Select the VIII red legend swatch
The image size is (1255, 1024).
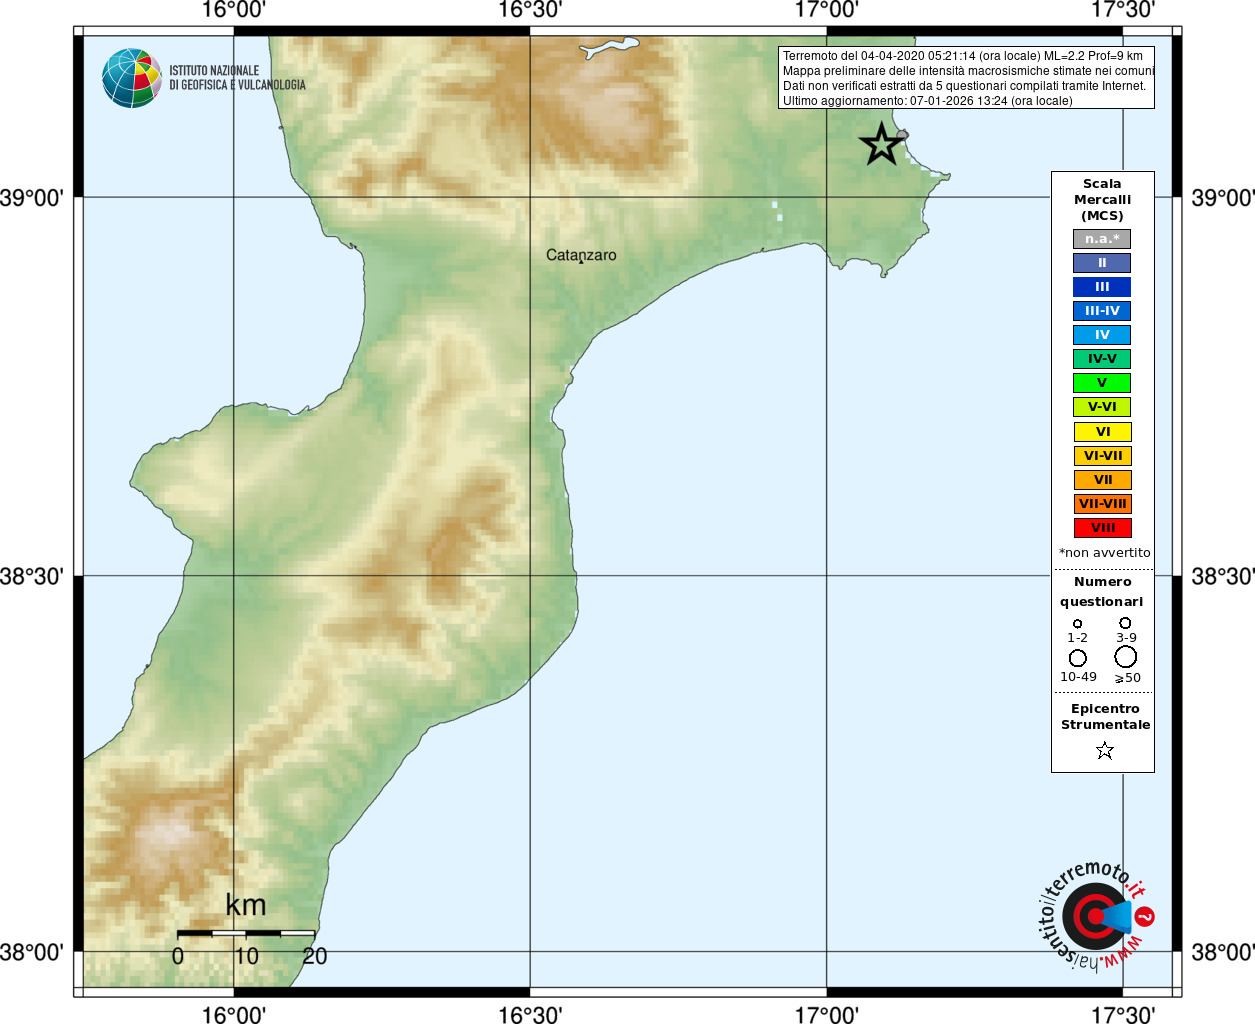pos(1102,528)
